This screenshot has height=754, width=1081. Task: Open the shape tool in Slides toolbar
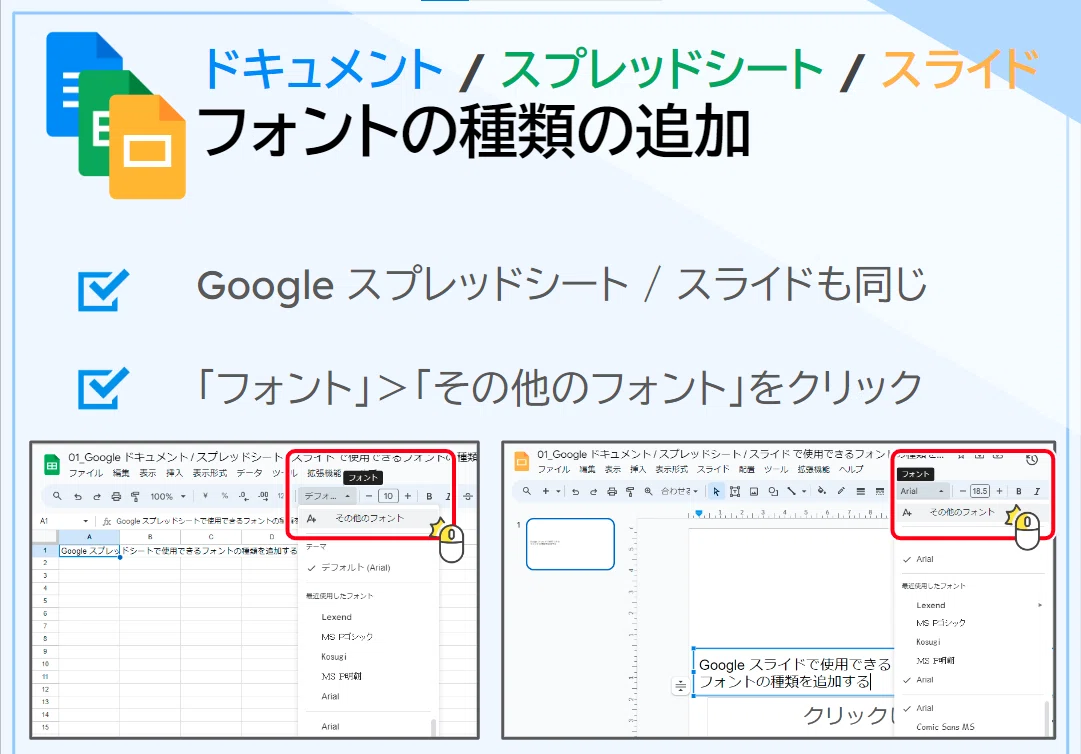pyautogui.click(x=773, y=491)
